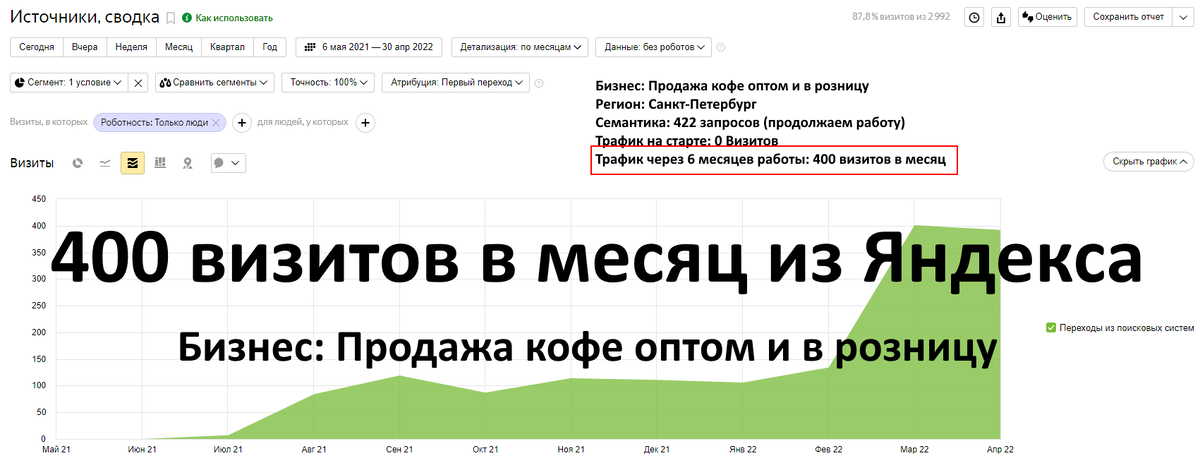Open the Детализация: по месяцам dropdown

click(x=520, y=47)
